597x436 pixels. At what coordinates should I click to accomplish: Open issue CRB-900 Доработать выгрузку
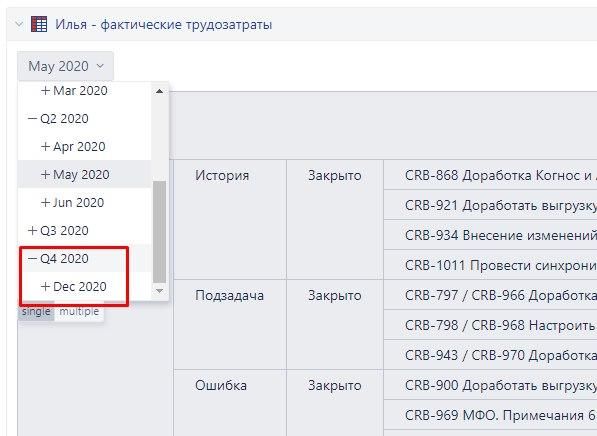click(501, 385)
